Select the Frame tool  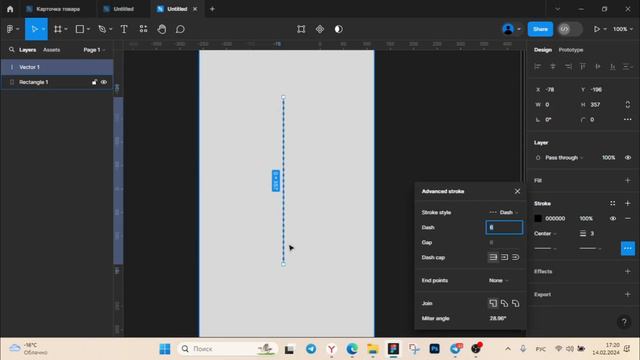coord(58,29)
